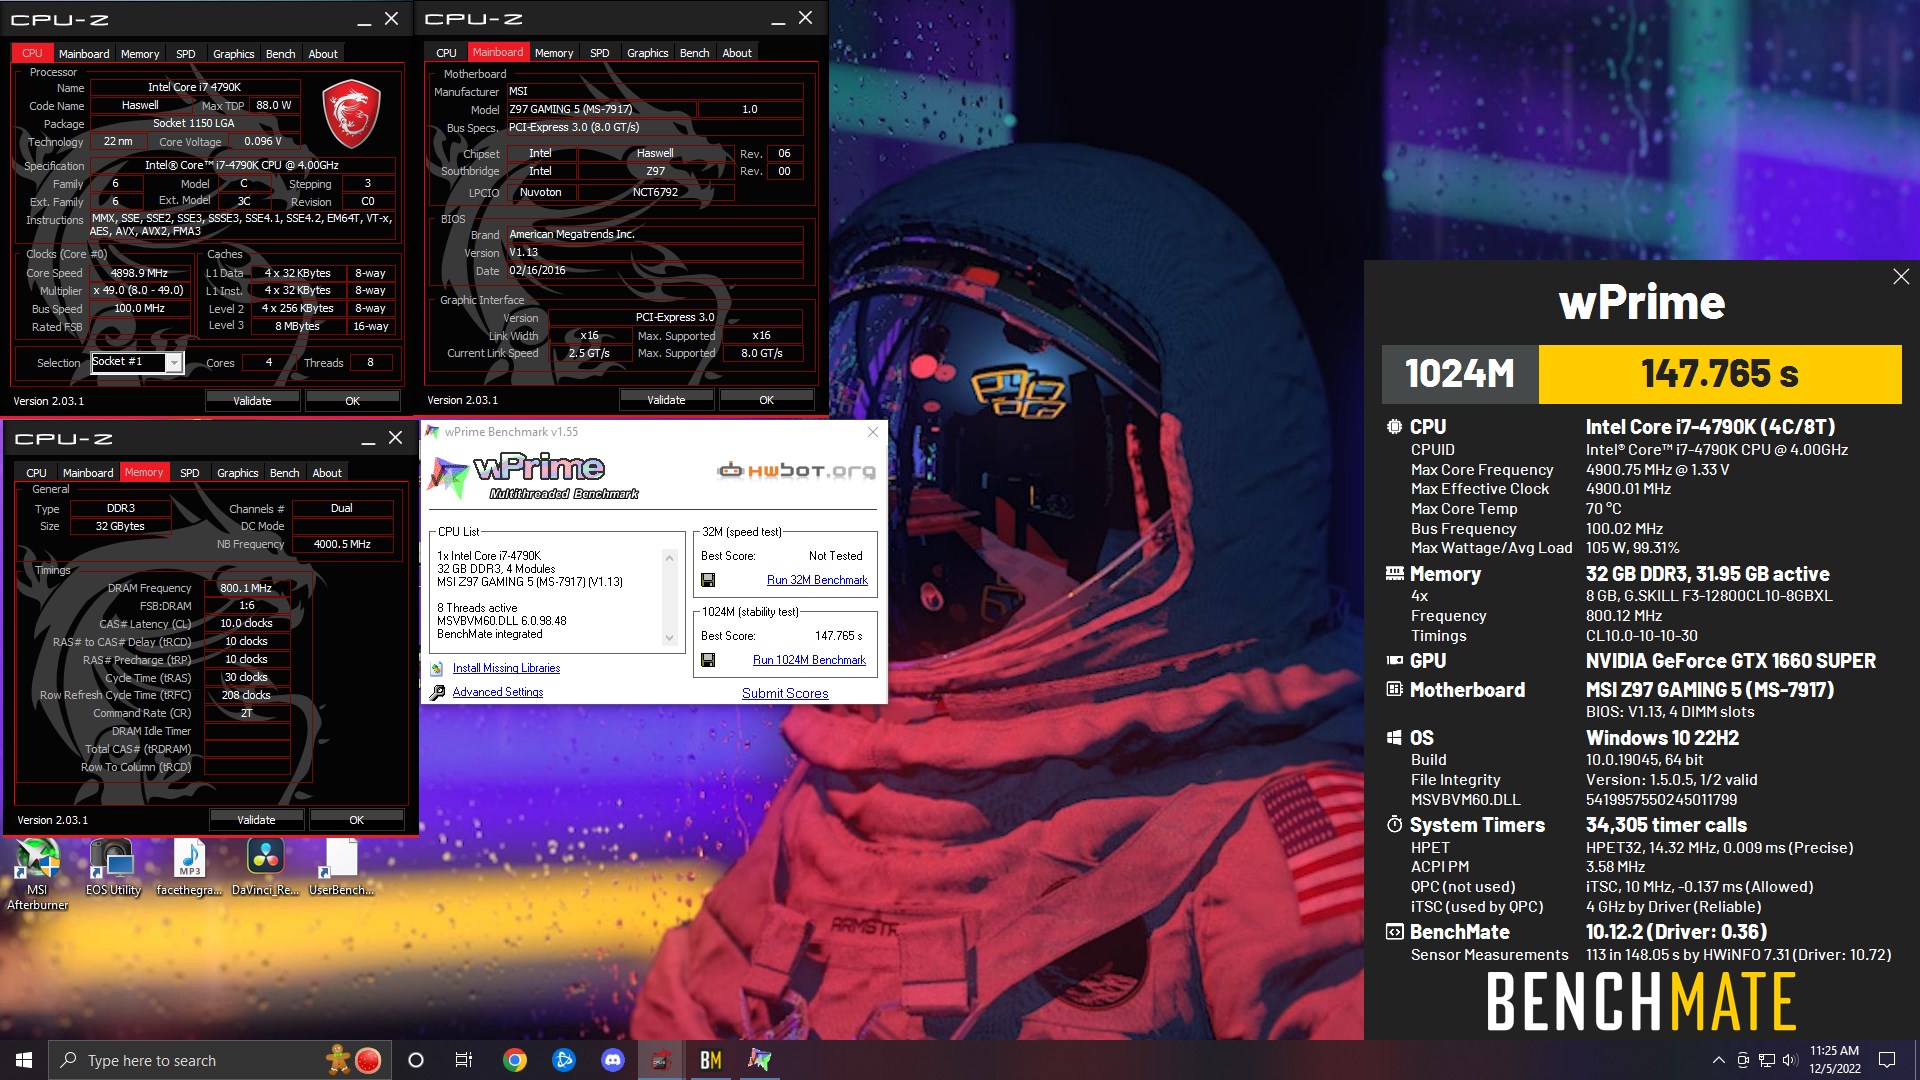Open Graphics tab in Mainboard window

pyautogui.click(x=647, y=53)
